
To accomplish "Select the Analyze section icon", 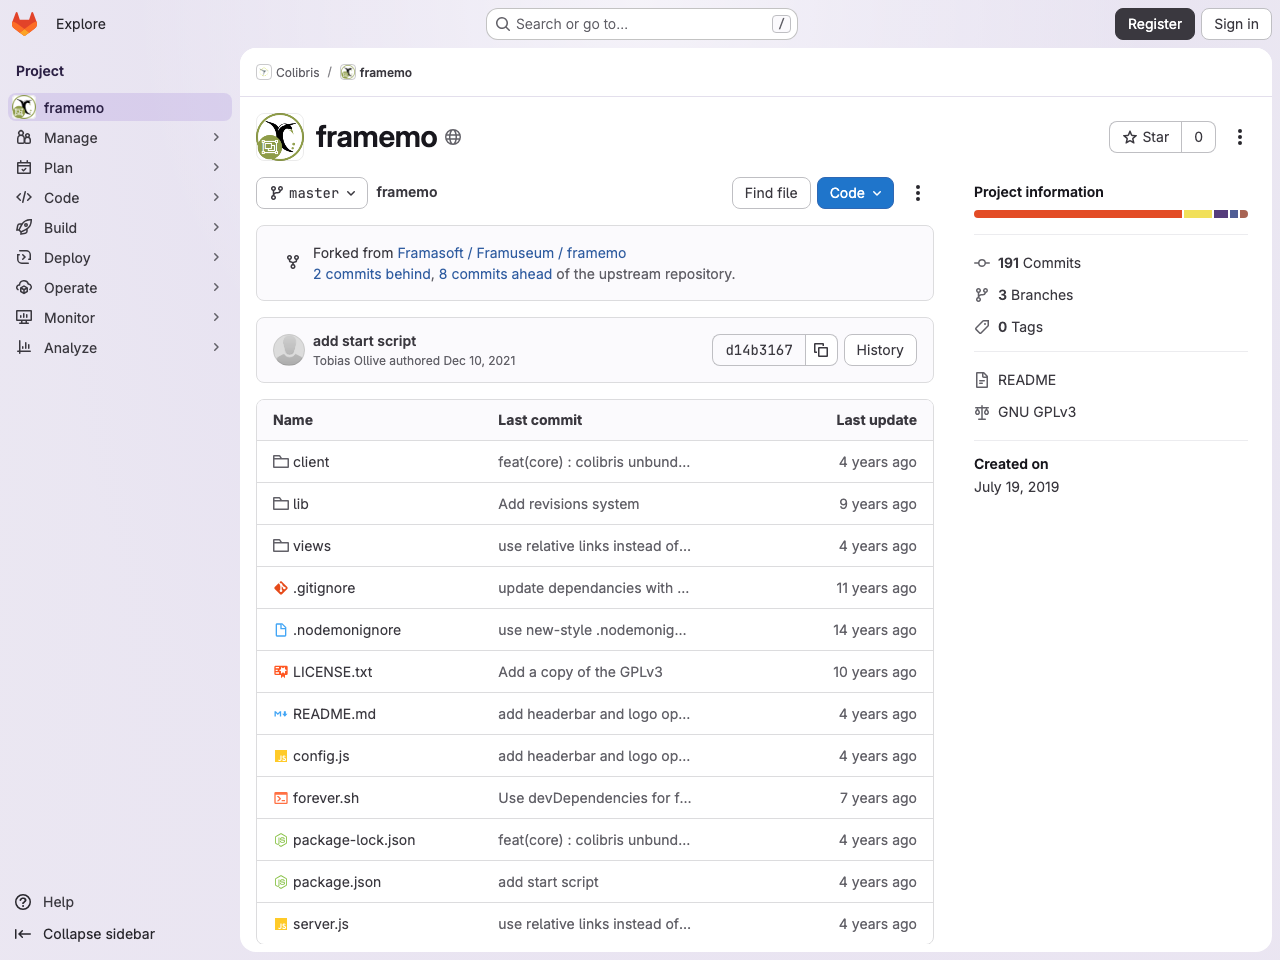I will [22, 347].
